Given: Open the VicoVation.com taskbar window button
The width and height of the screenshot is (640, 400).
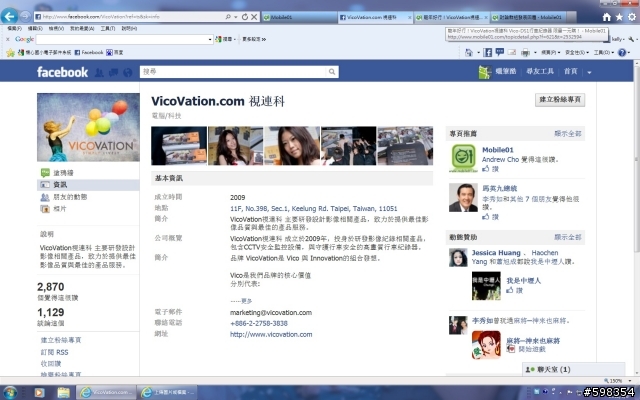Looking at the screenshot, I should [x=106, y=393].
